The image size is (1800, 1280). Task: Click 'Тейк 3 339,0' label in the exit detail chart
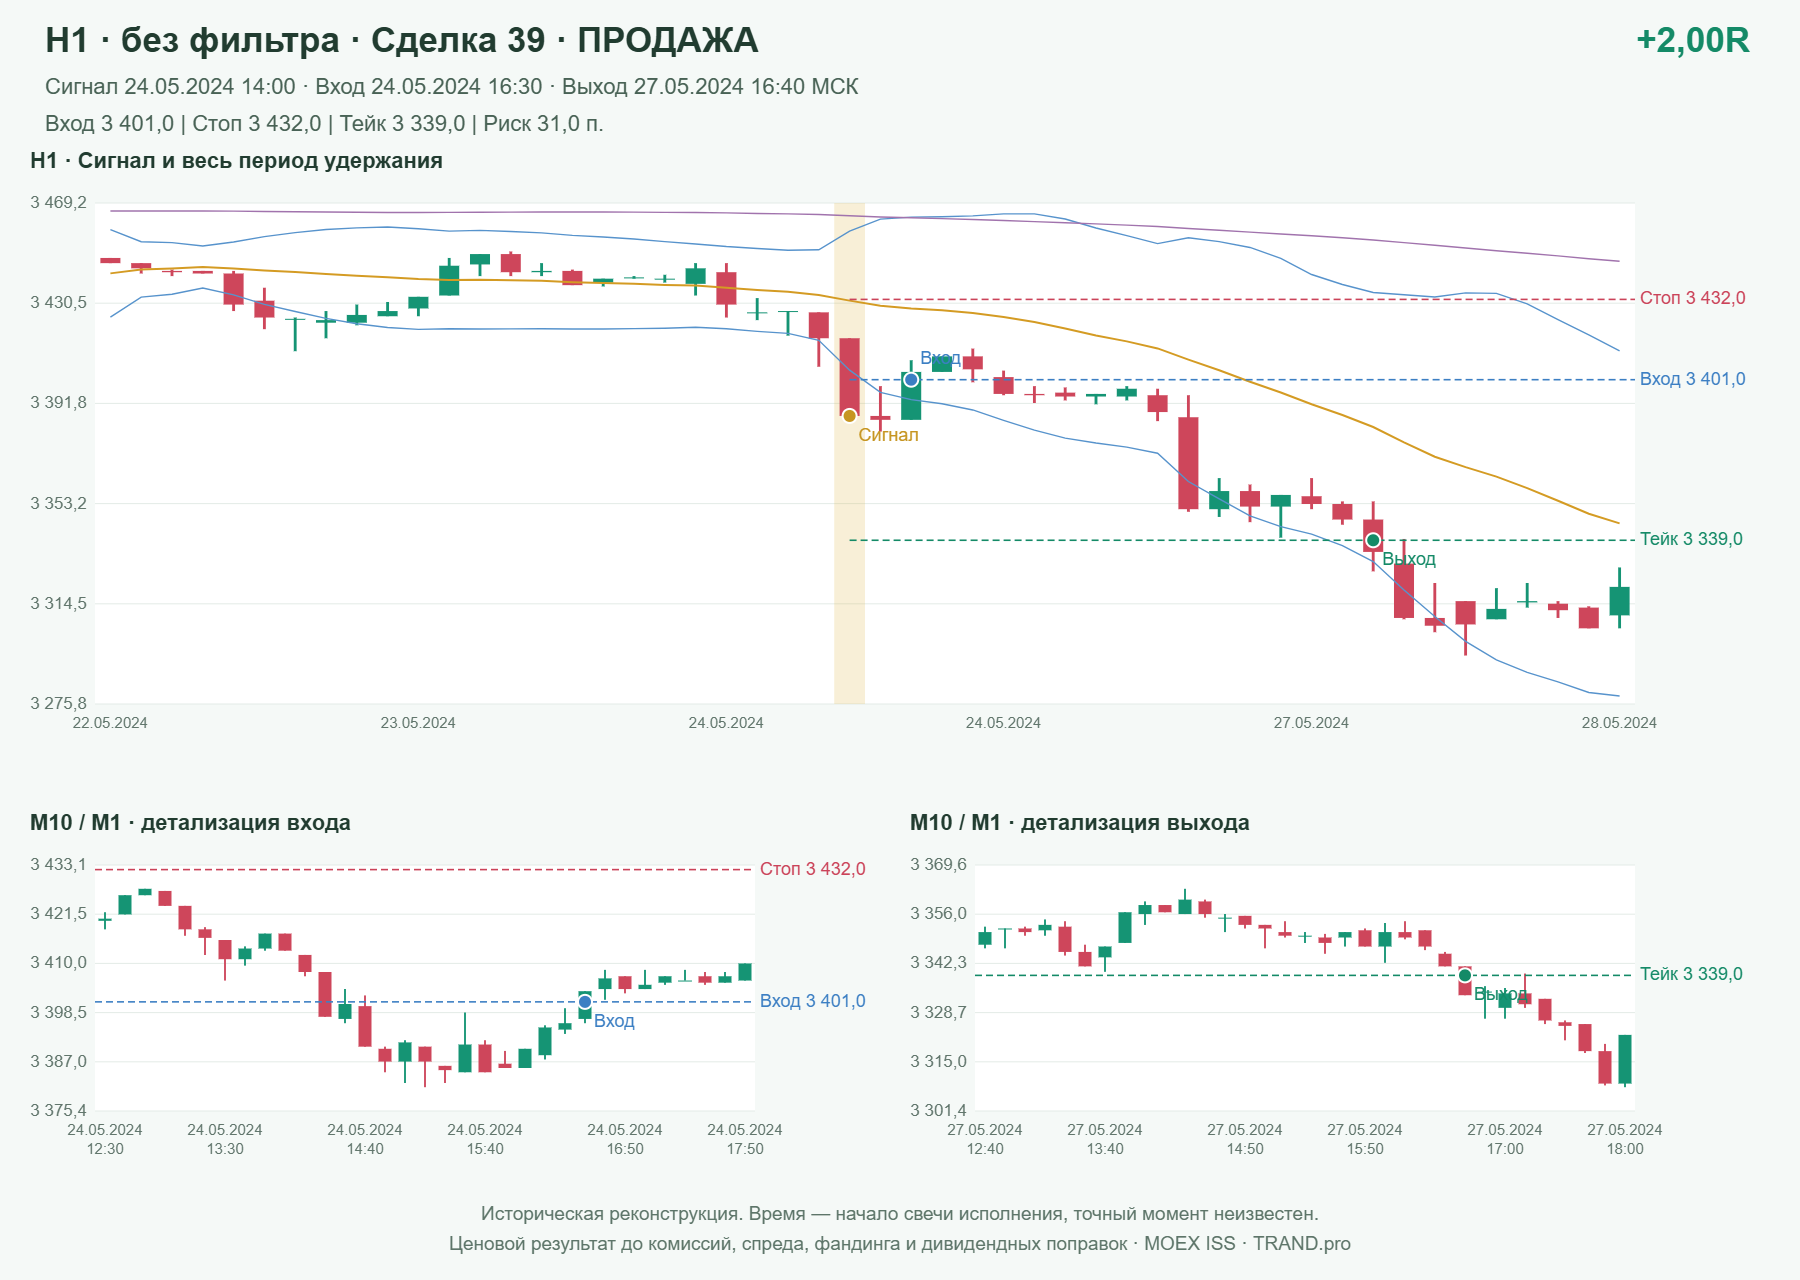tap(1691, 974)
